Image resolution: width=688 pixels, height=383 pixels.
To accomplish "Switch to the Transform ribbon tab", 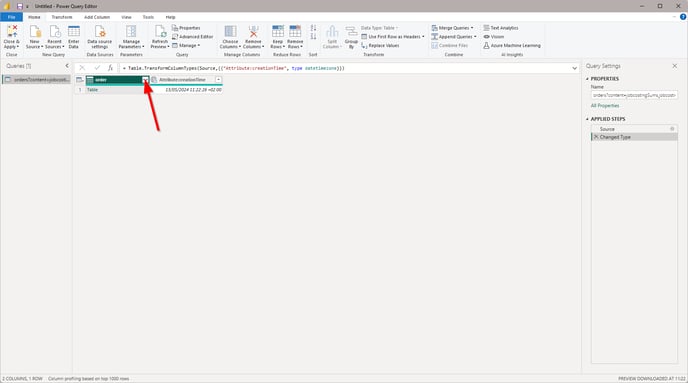I will pyautogui.click(x=62, y=17).
